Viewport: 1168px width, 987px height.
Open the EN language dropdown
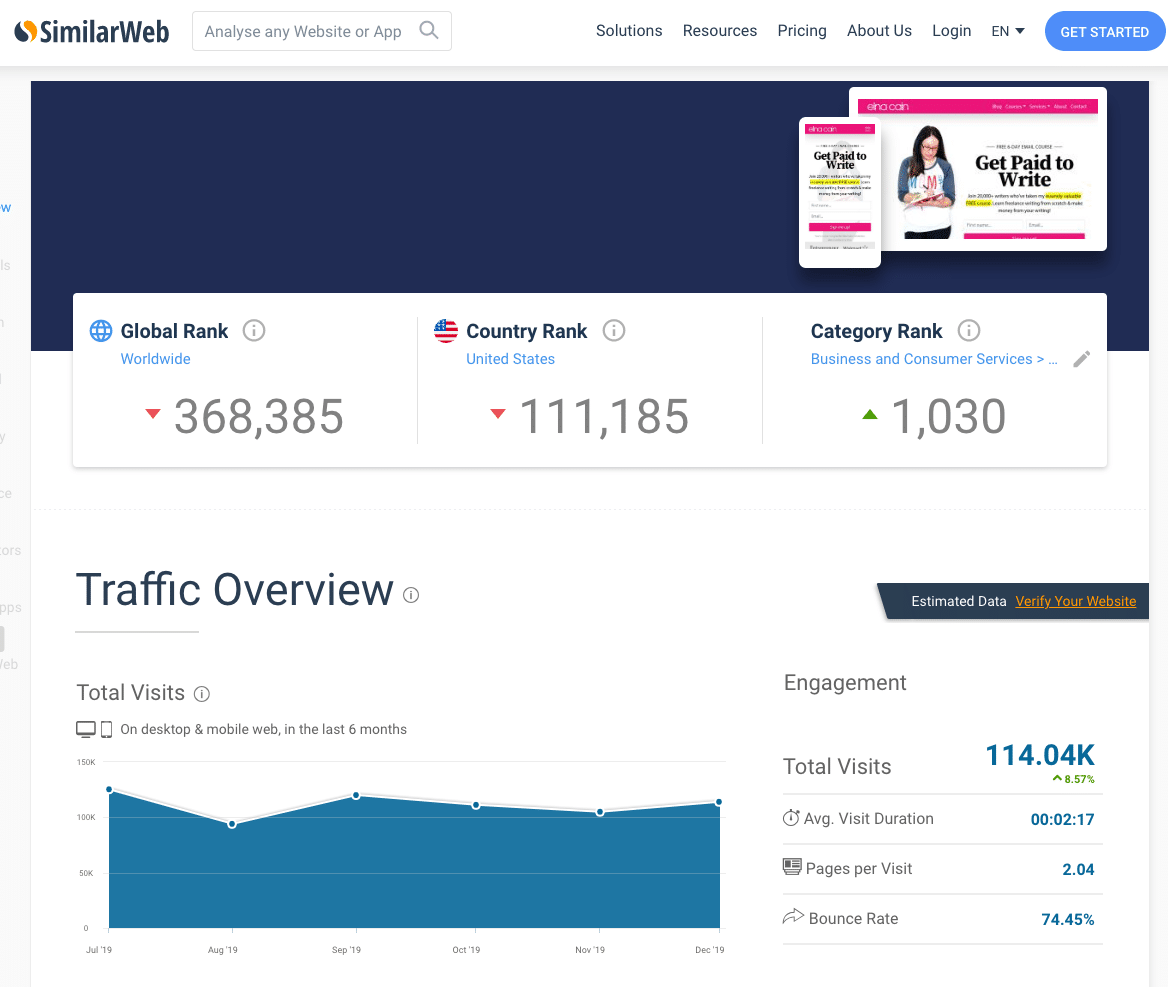pyautogui.click(x=1008, y=31)
